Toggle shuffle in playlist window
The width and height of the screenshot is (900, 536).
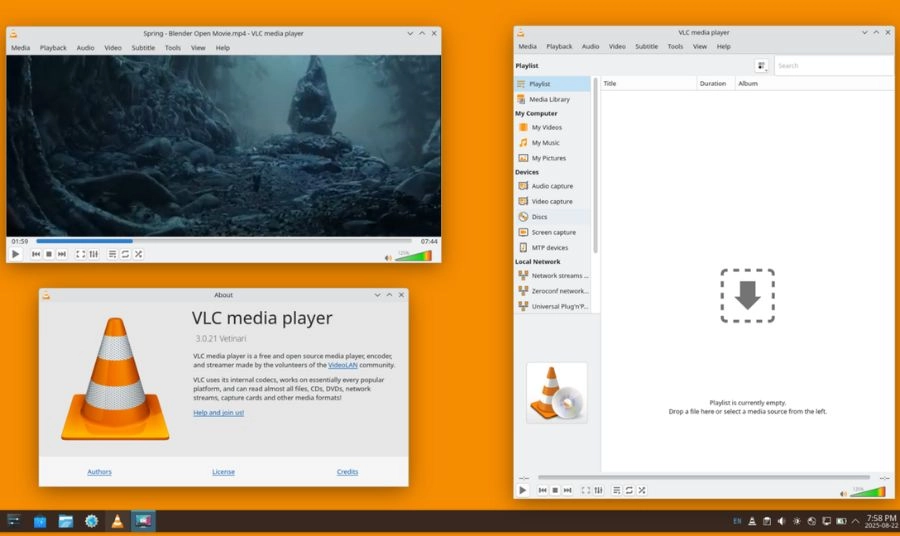(x=642, y=491)
